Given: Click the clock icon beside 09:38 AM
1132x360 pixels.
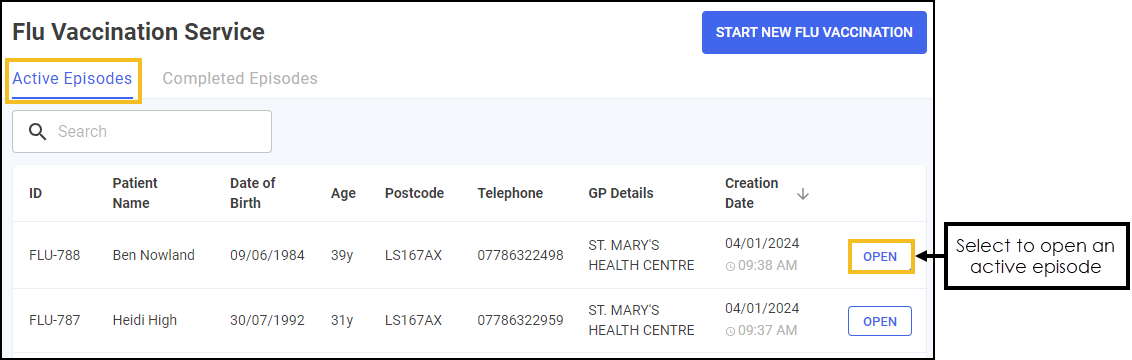Looking at the screenshot, I should [x=730, y=266].
